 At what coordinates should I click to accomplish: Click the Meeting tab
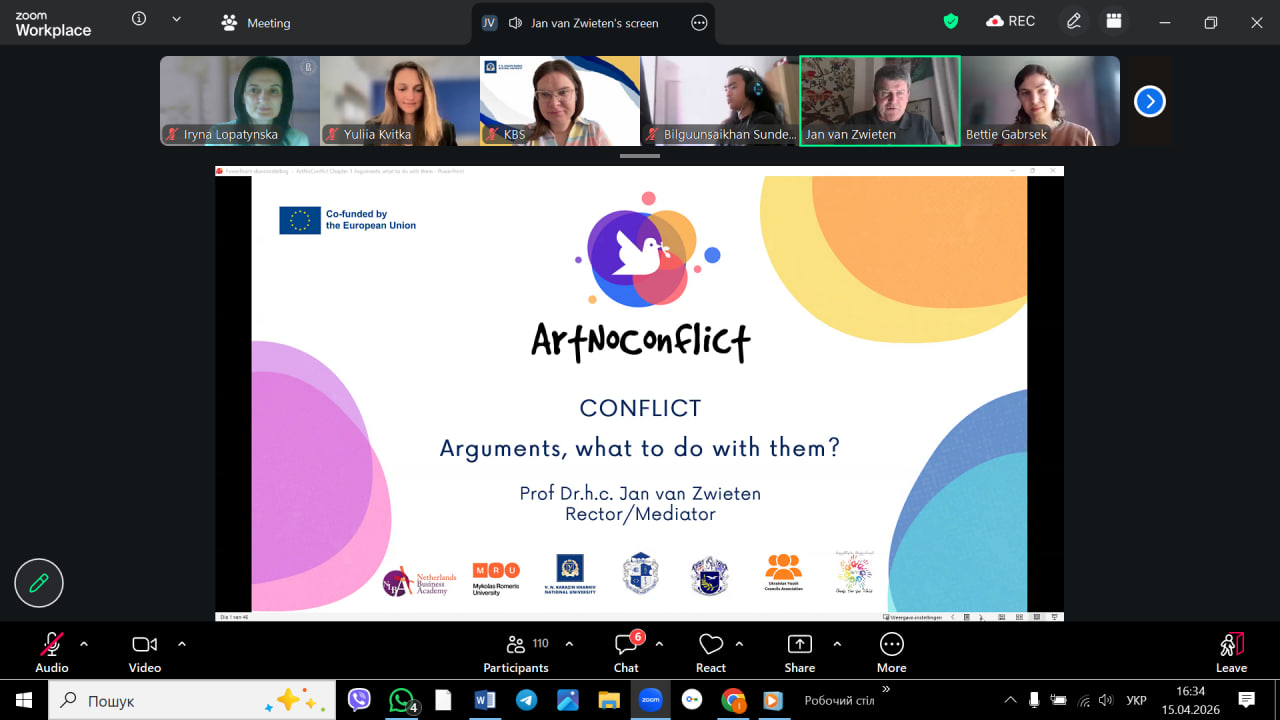[x=256, y=23]
